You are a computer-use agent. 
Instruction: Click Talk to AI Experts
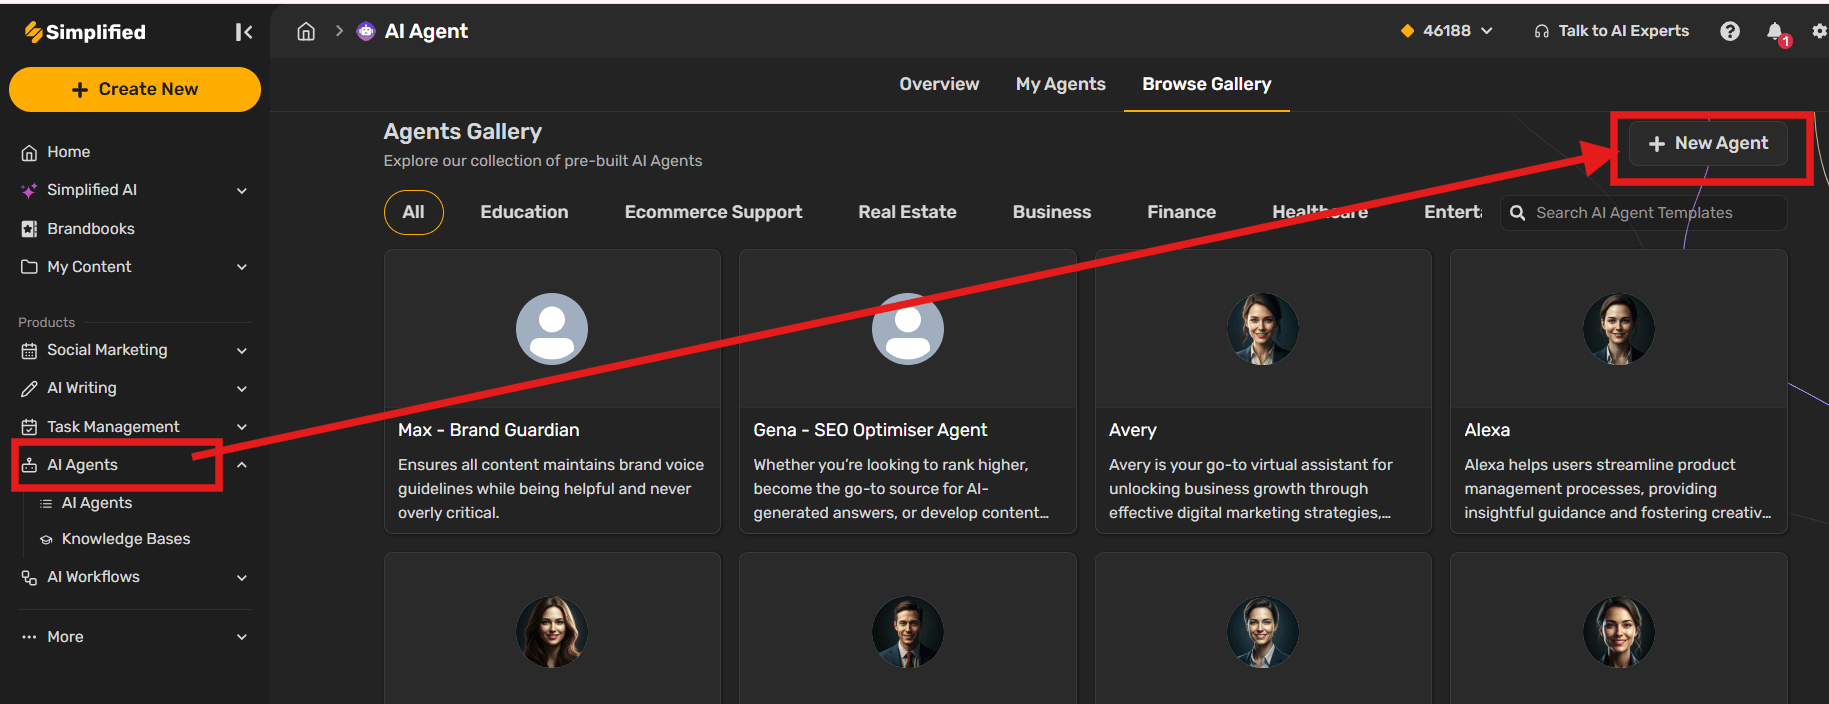pyautogui.click(x=1611, y=31)
